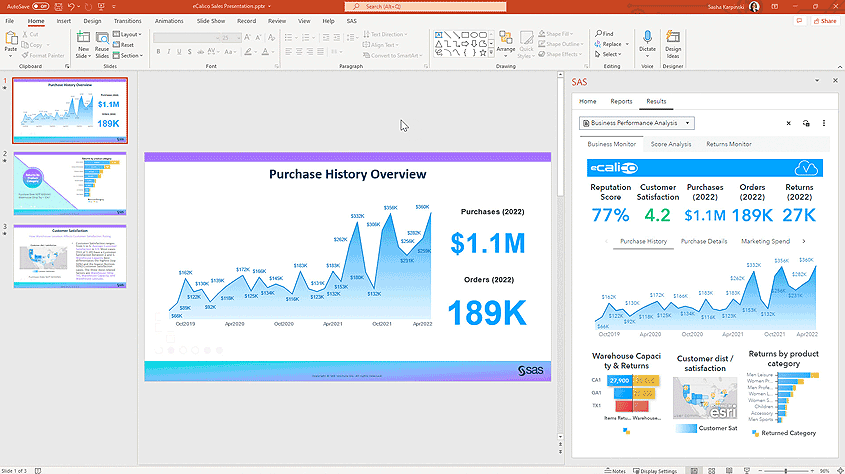845x474 pixels.
Task: Open the SAS ribbon tab
Action: (x=351, y=21)
